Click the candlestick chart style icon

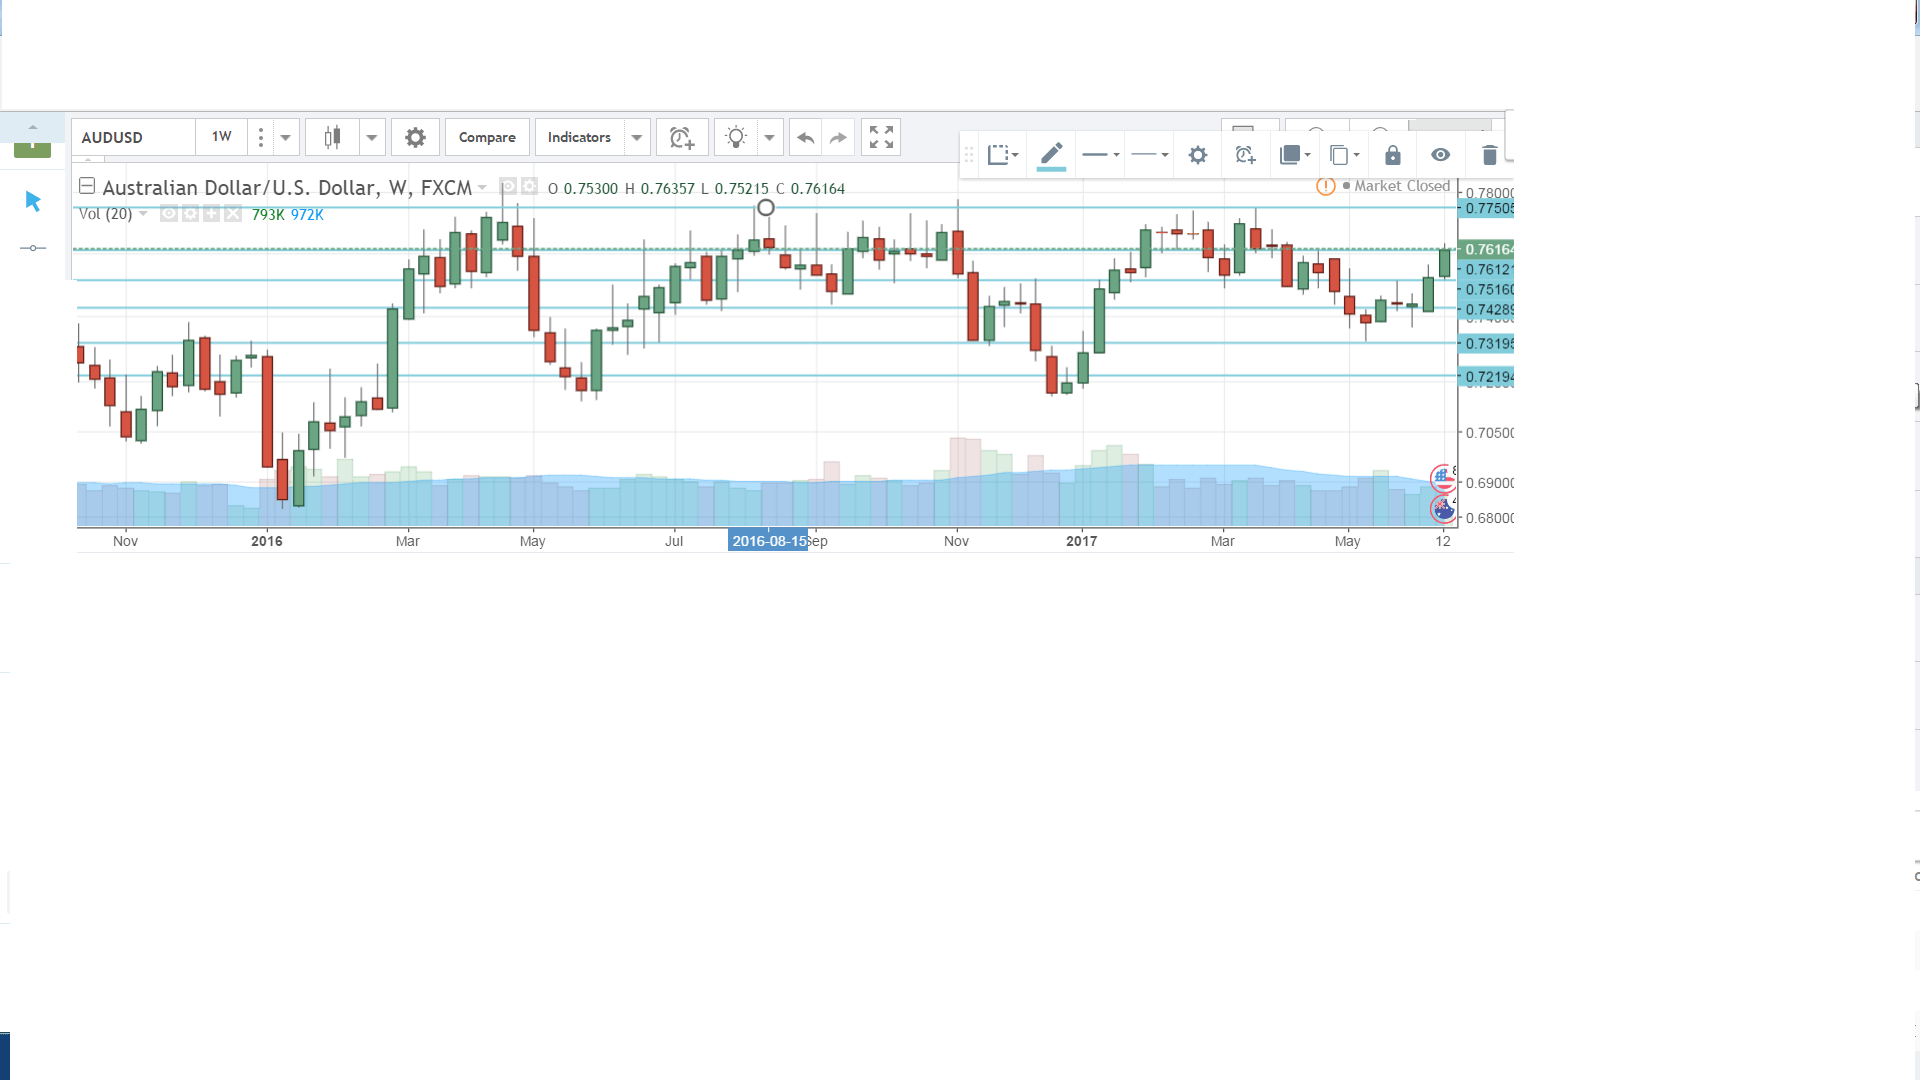tap(332, 137)
